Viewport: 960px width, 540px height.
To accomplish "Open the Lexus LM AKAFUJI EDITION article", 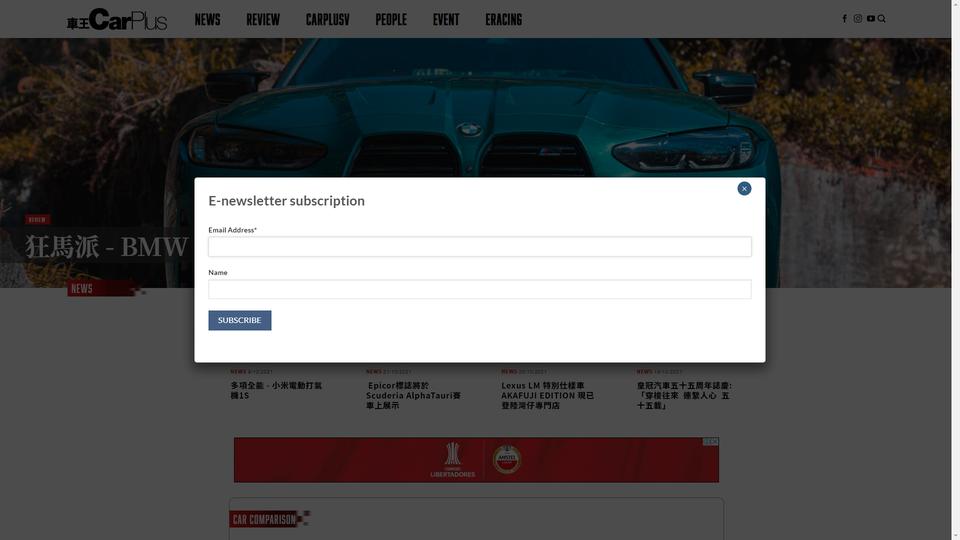I will pos(547,395).
